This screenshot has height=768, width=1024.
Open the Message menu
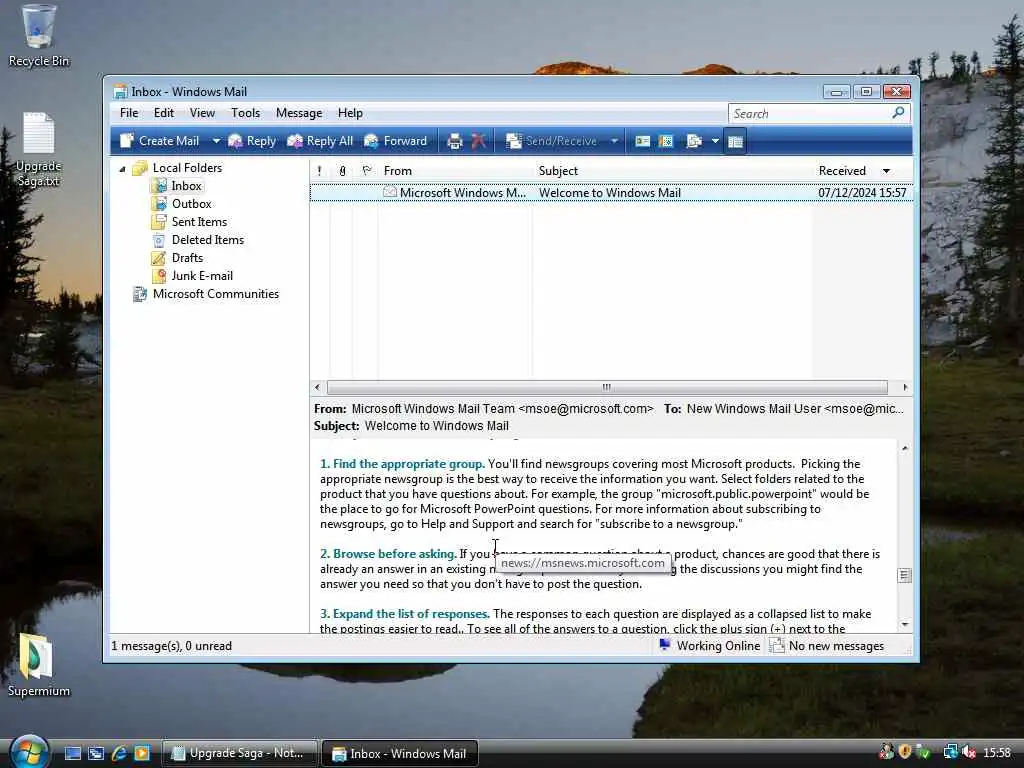point(299,113)
